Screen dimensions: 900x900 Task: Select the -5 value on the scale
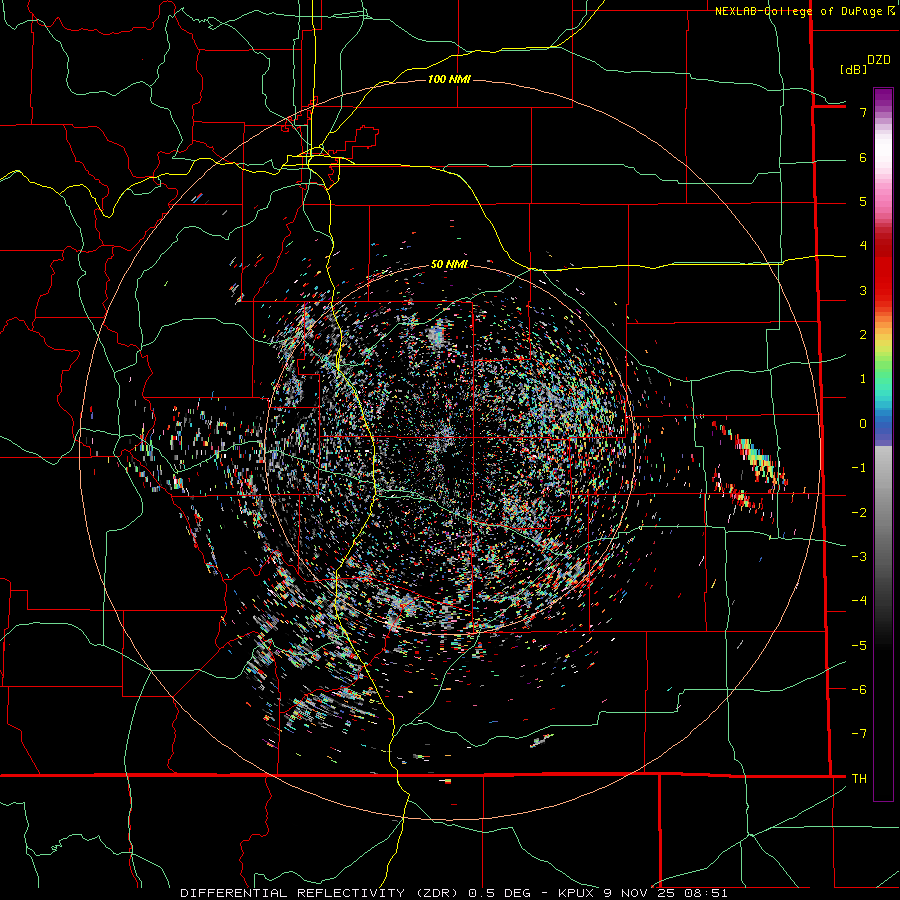pyautogui.click(x=859, y=645)
